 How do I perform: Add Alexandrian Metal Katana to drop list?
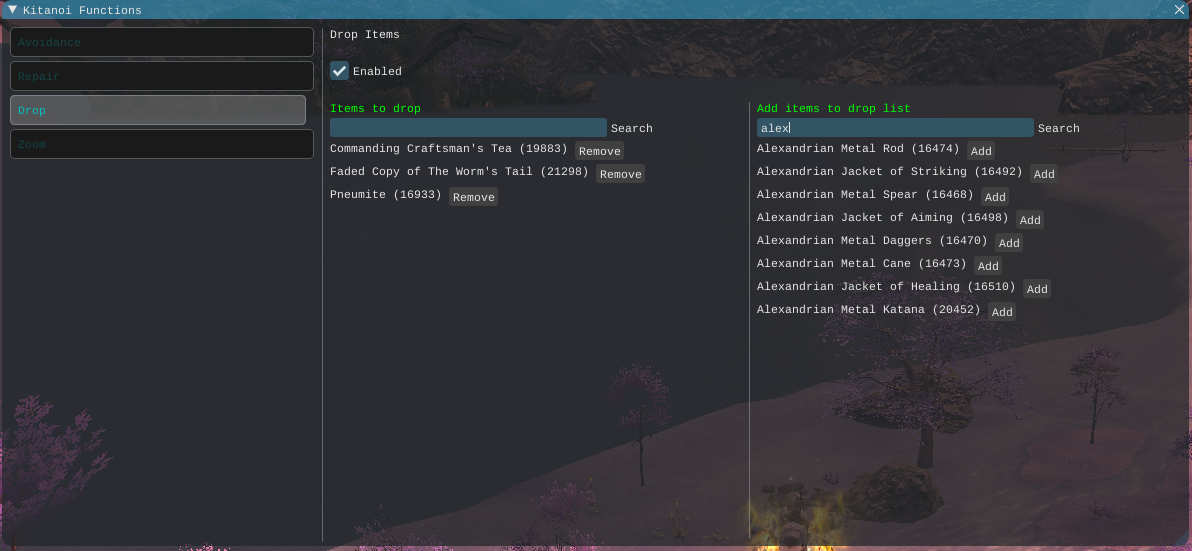(x=1002, y=312)
